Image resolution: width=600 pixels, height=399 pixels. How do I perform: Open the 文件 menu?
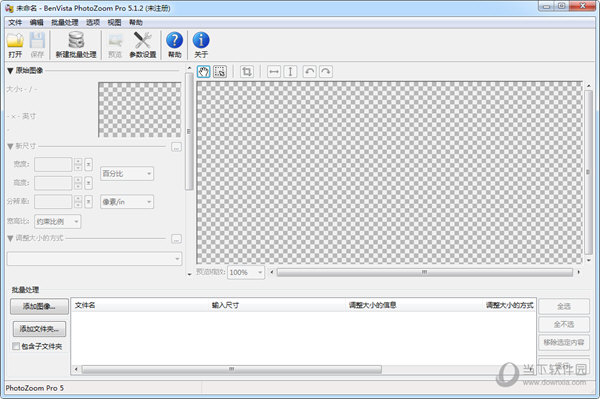click(15, 23)
